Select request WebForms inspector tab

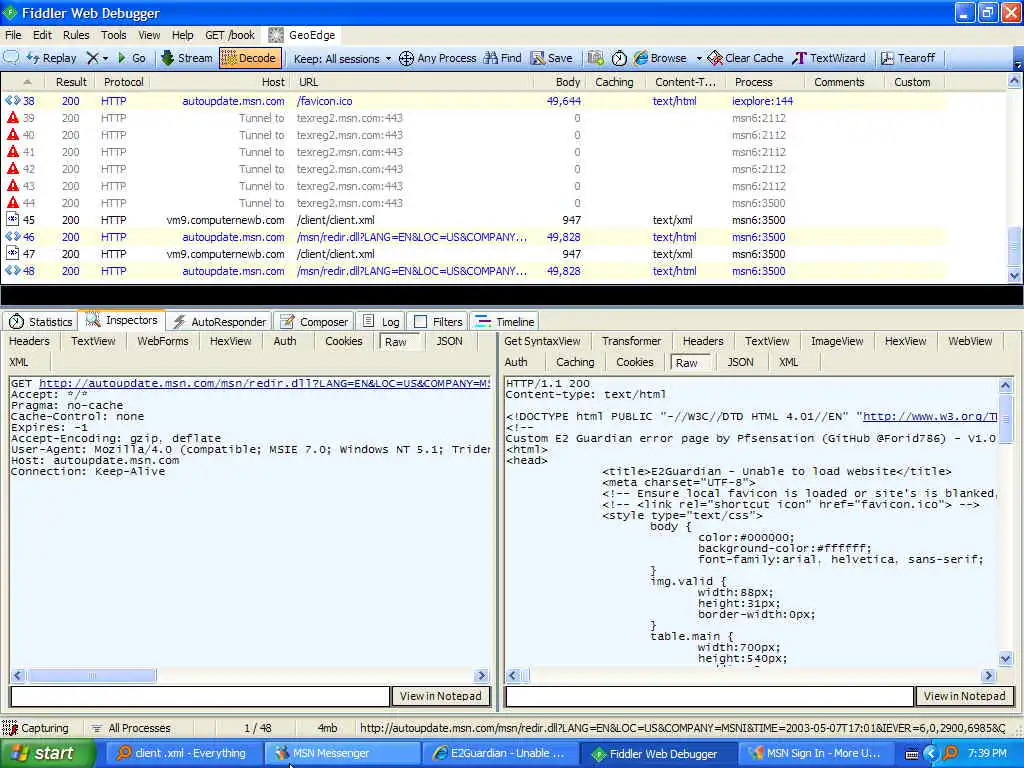pyautogui.click(x=163, y=341)
